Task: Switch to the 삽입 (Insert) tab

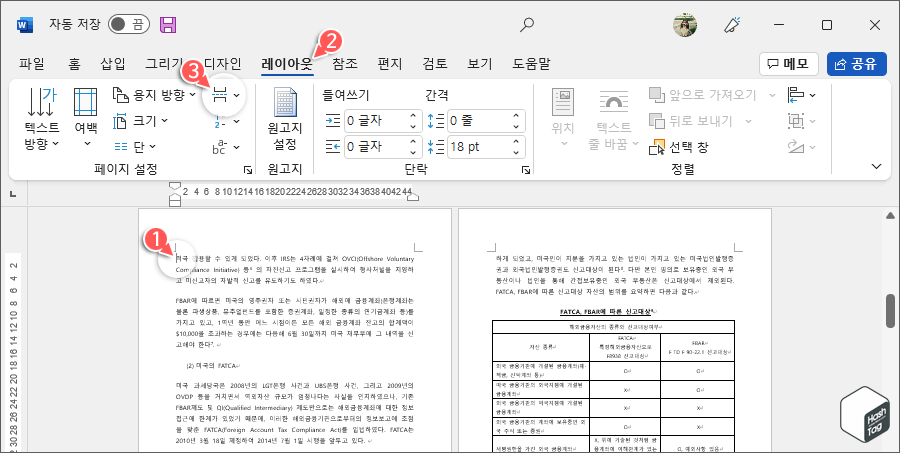Action: click(x=113, y=64)
